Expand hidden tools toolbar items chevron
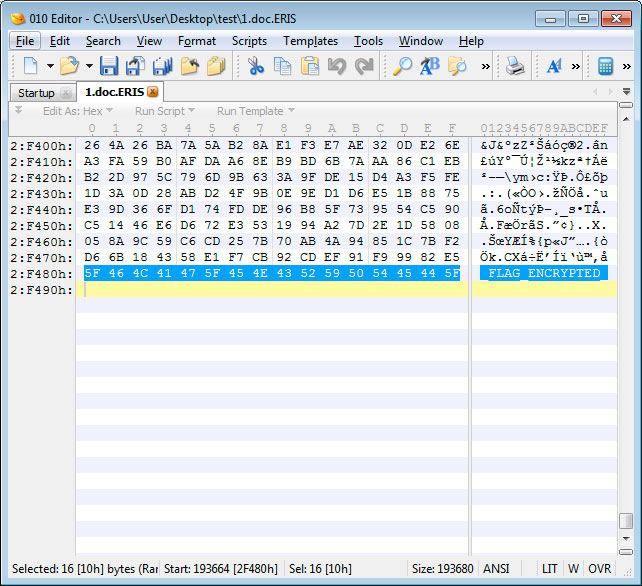642x586 pixels. point(626,66)
